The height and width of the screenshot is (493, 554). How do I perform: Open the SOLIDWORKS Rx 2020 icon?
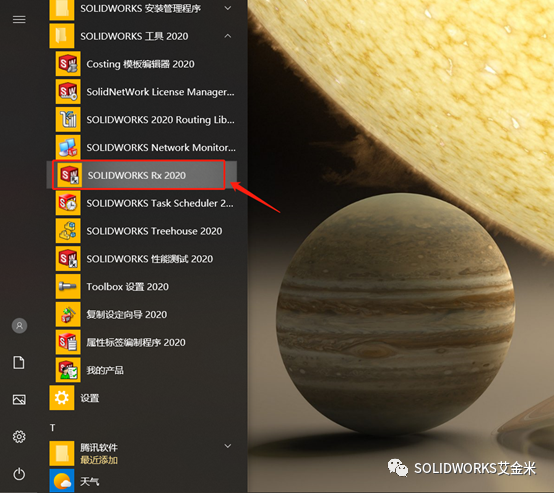69,175
